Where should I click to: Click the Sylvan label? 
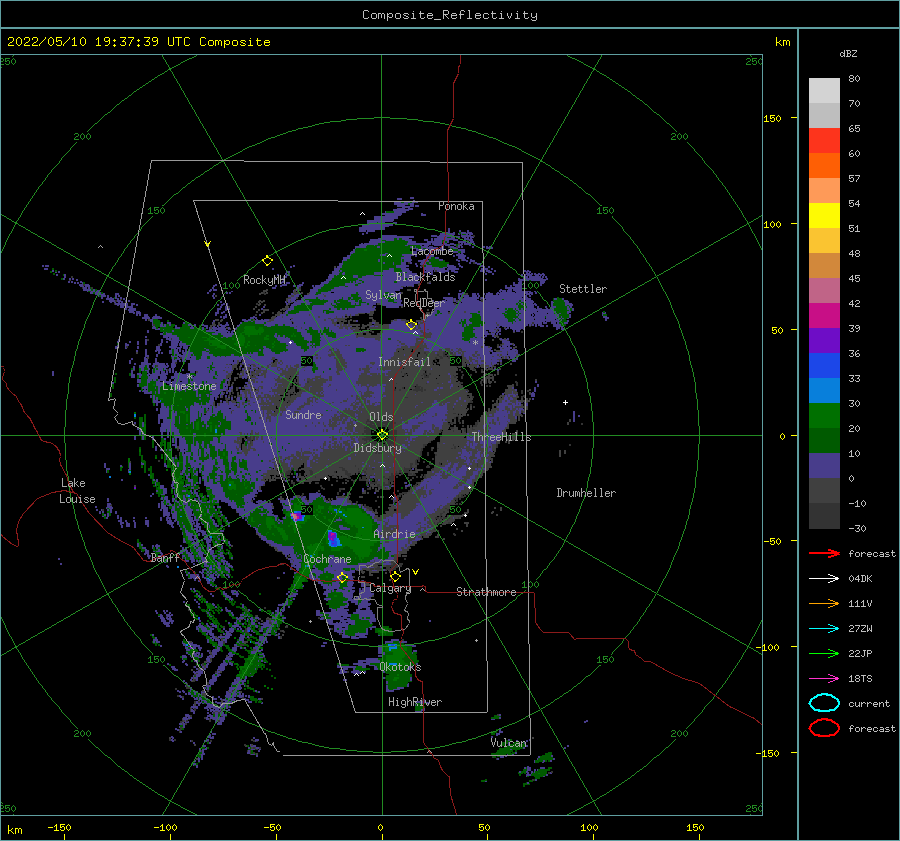(x=383, y=295)
